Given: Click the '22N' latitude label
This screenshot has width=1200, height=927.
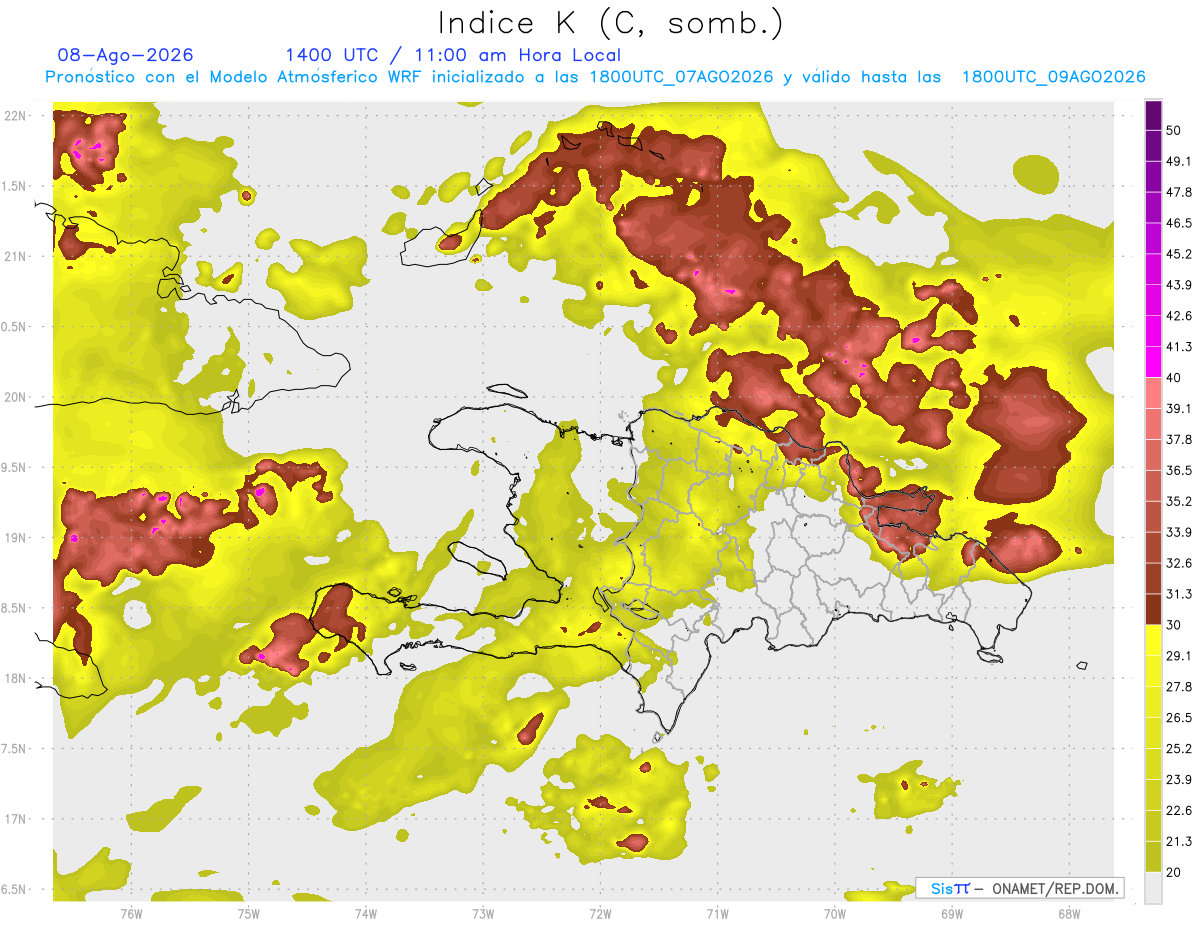Looking at the screenshot, I should click(x=17, y=116).
